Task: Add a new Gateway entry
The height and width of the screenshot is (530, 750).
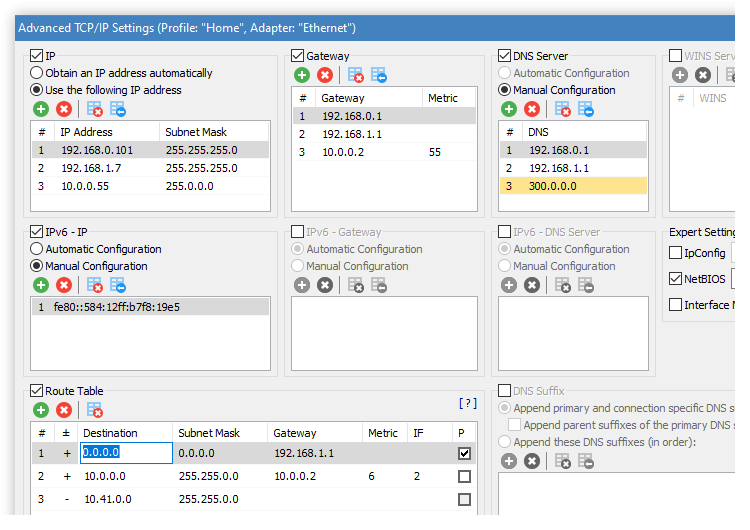Action: click(302, 75)
